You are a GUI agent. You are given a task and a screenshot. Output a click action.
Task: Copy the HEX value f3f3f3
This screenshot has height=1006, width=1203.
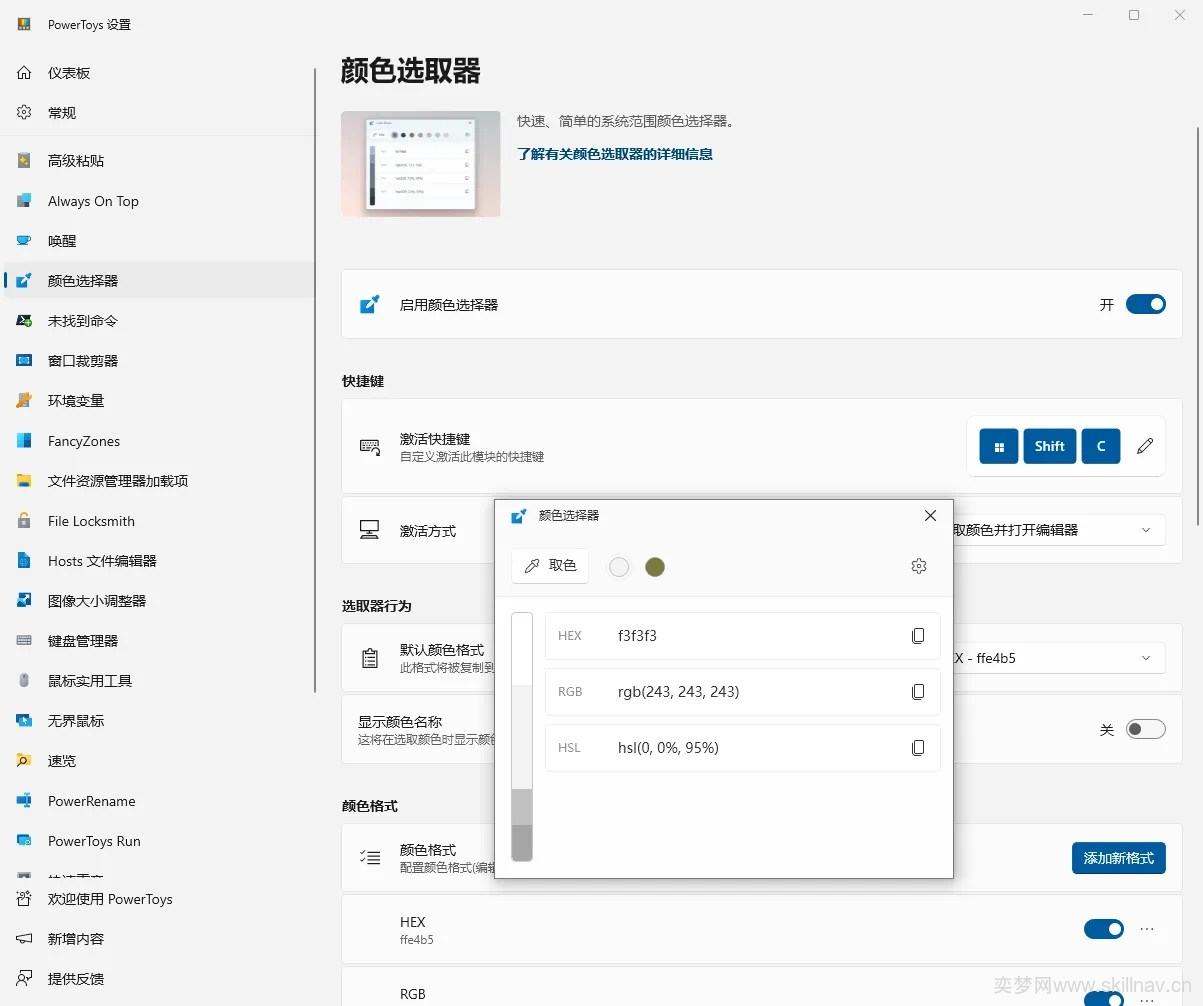(918, 636)
